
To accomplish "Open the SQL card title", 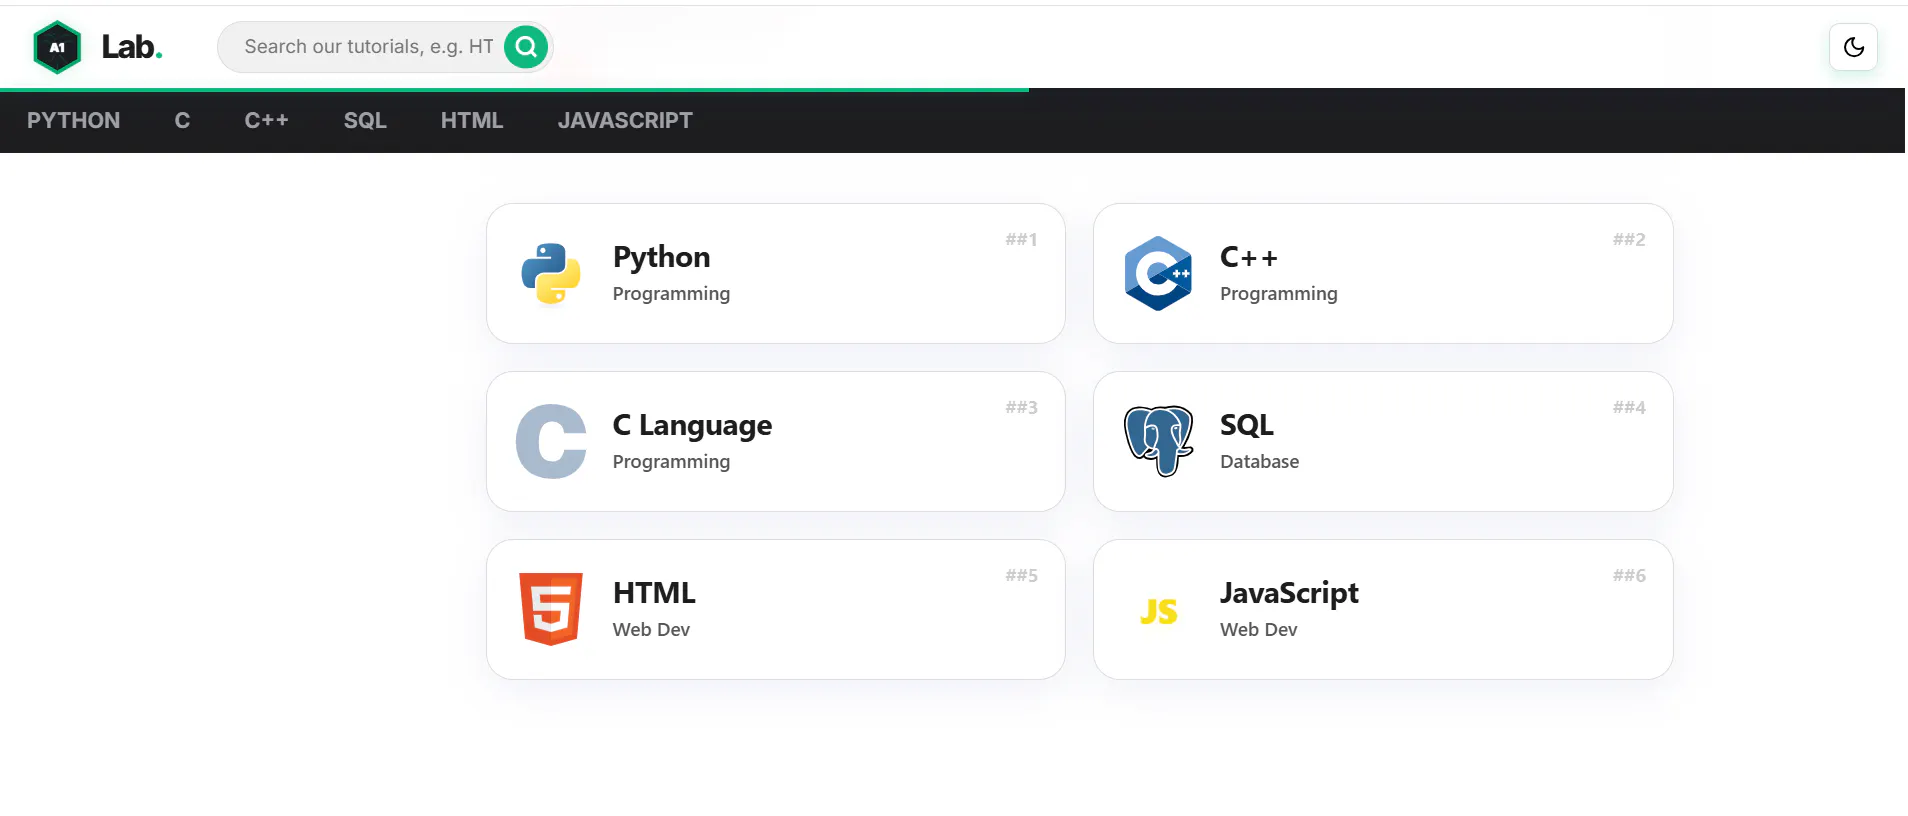I will (1247, 425).
